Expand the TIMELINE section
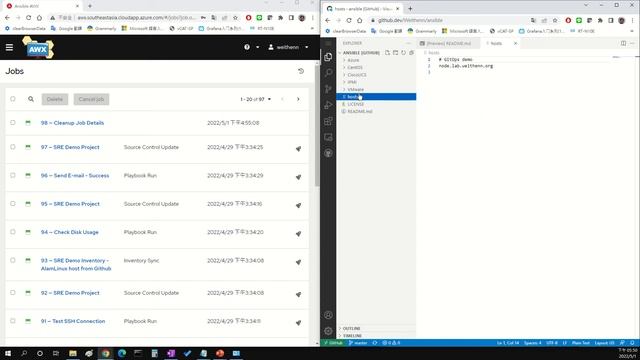 (x=376, y=336)
